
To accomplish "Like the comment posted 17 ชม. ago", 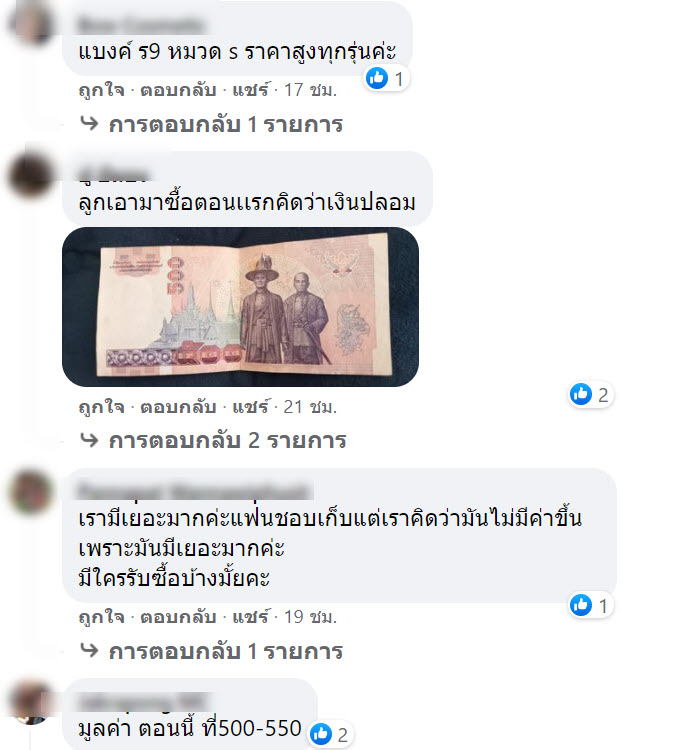I will coord(101,90).
